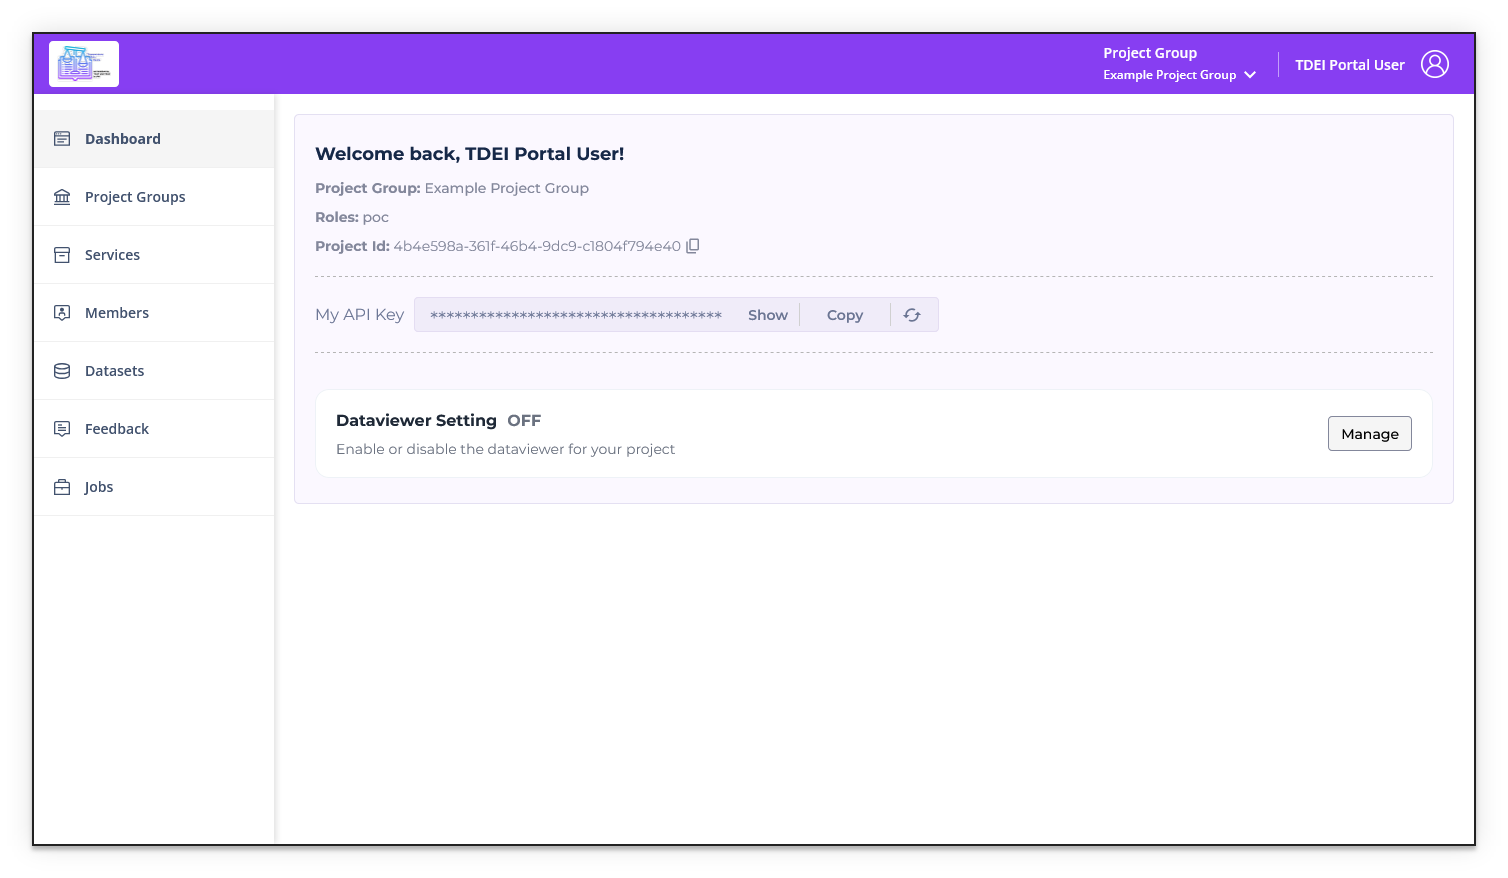The width and height of the screenshot is (1508, 878).
Task: Switch to the Datasets section
Action: [114, 370]
